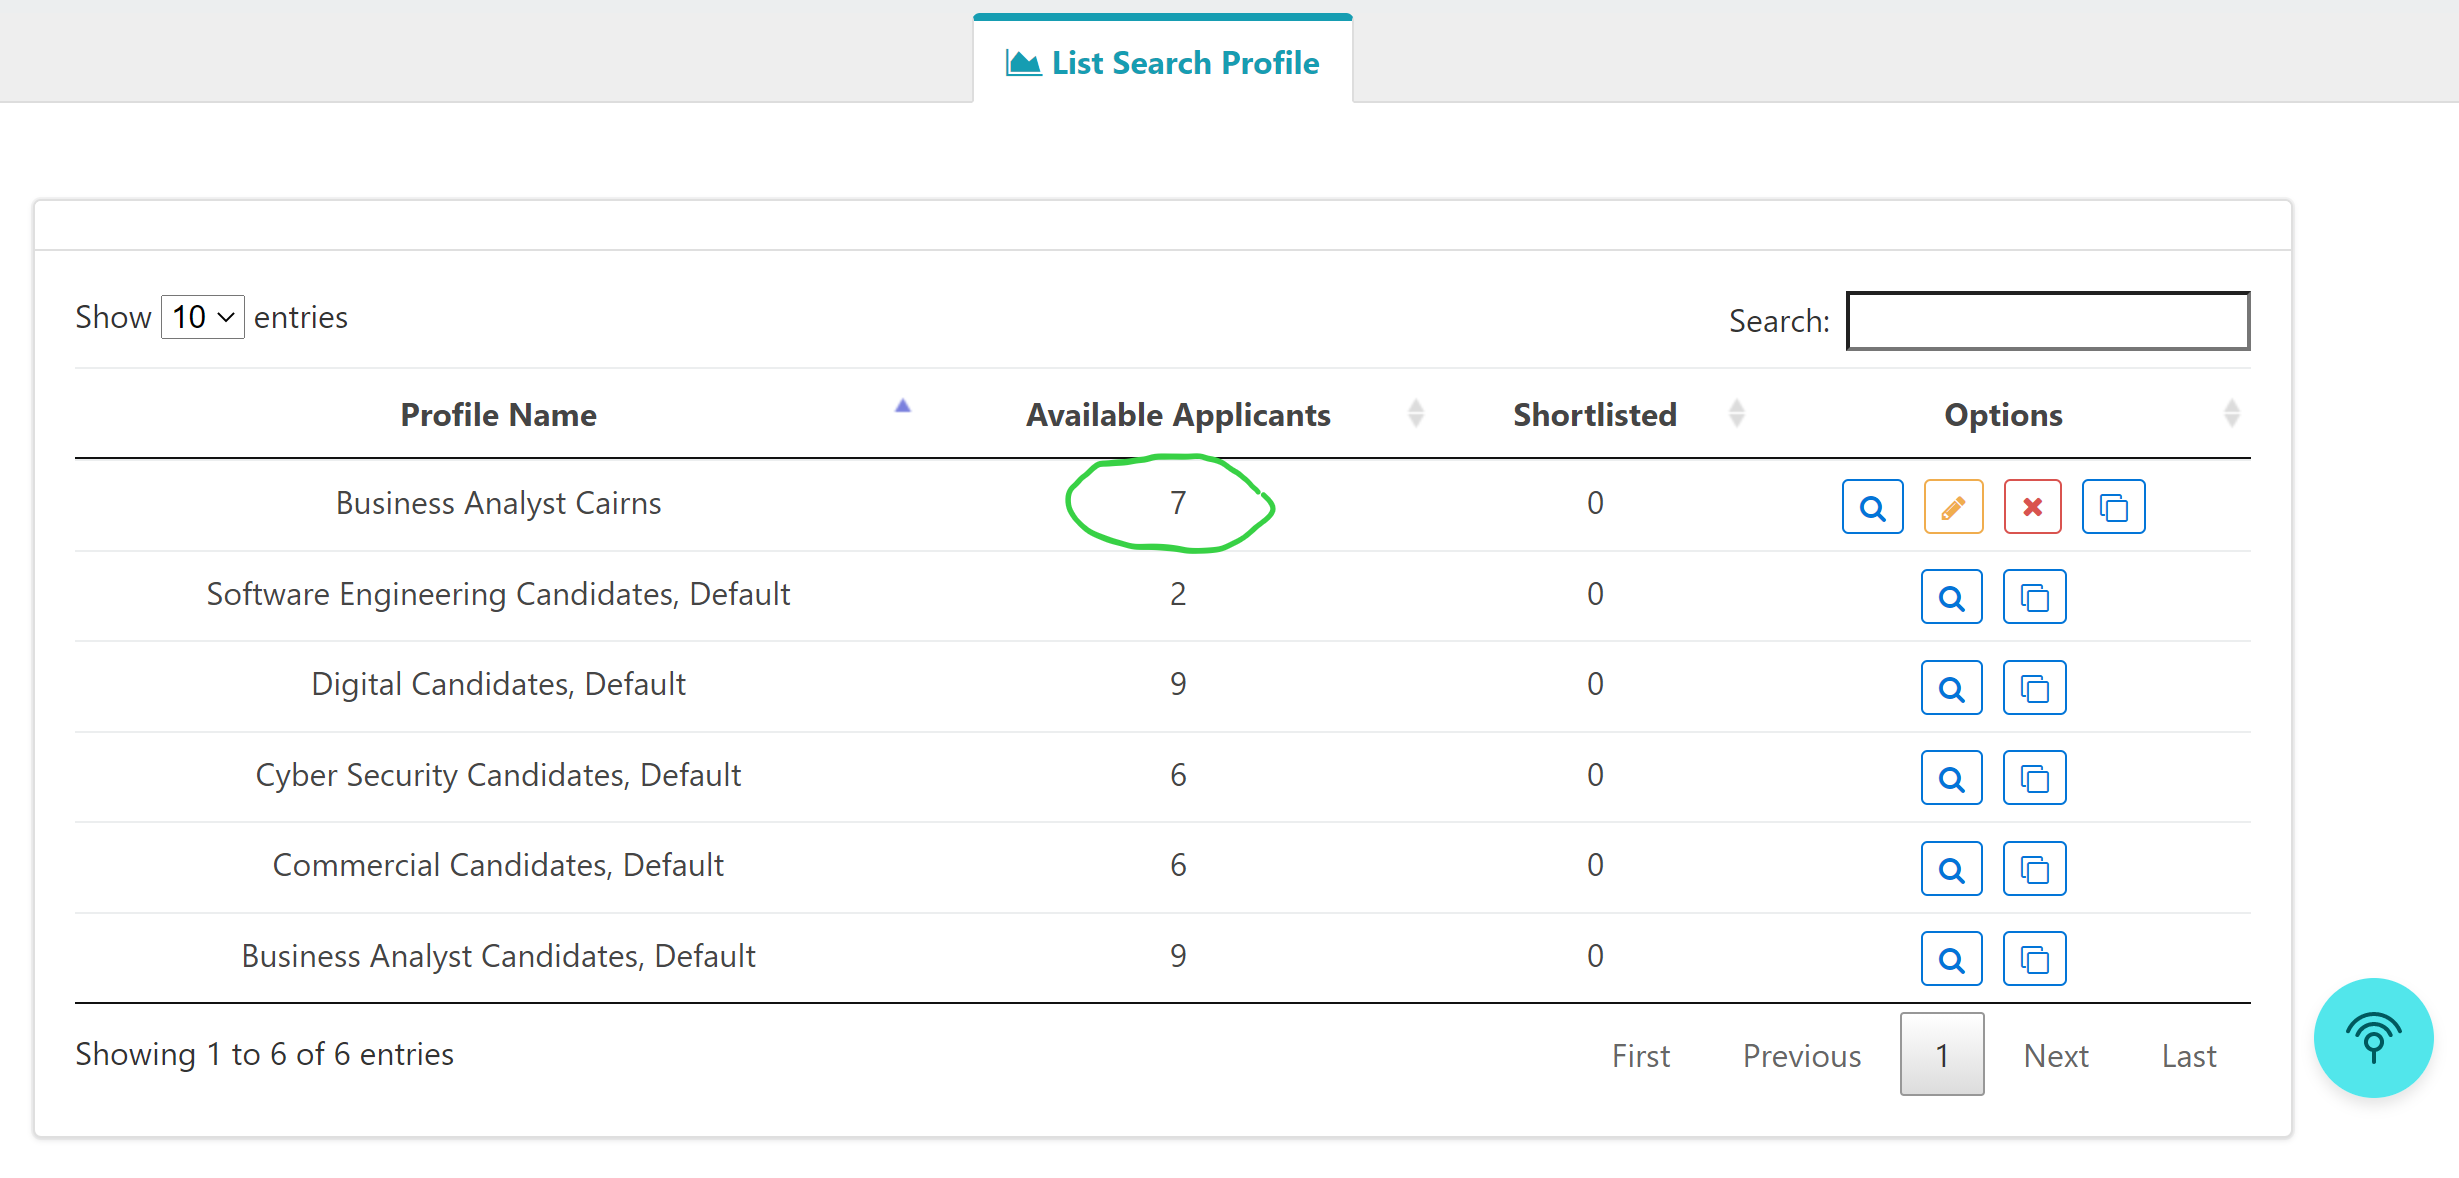Open the teal broadcast floating button
2459x1178 pixels.
pyautogui.click(x=2372, y=1038)
